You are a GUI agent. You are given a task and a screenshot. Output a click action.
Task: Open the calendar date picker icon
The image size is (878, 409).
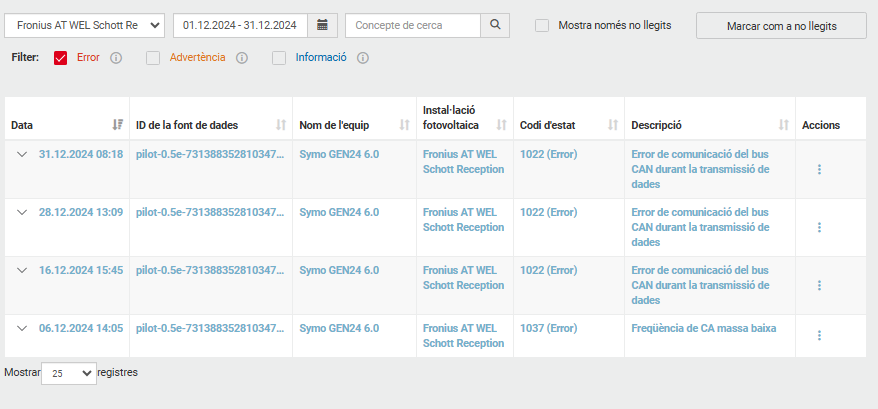pos(321,24)
